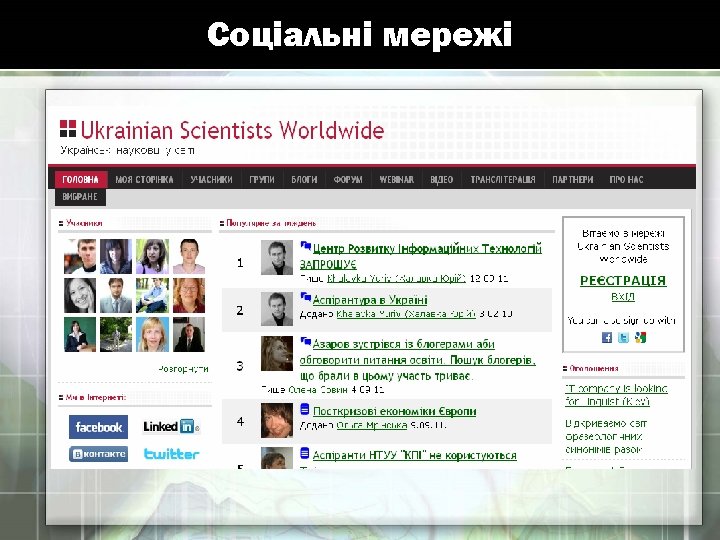Image resolution: width=720 pixels, height=540 pixels.
Task: Open author avatar for ranked post 4
Action: pyautogui.click(x=276, y=421)
